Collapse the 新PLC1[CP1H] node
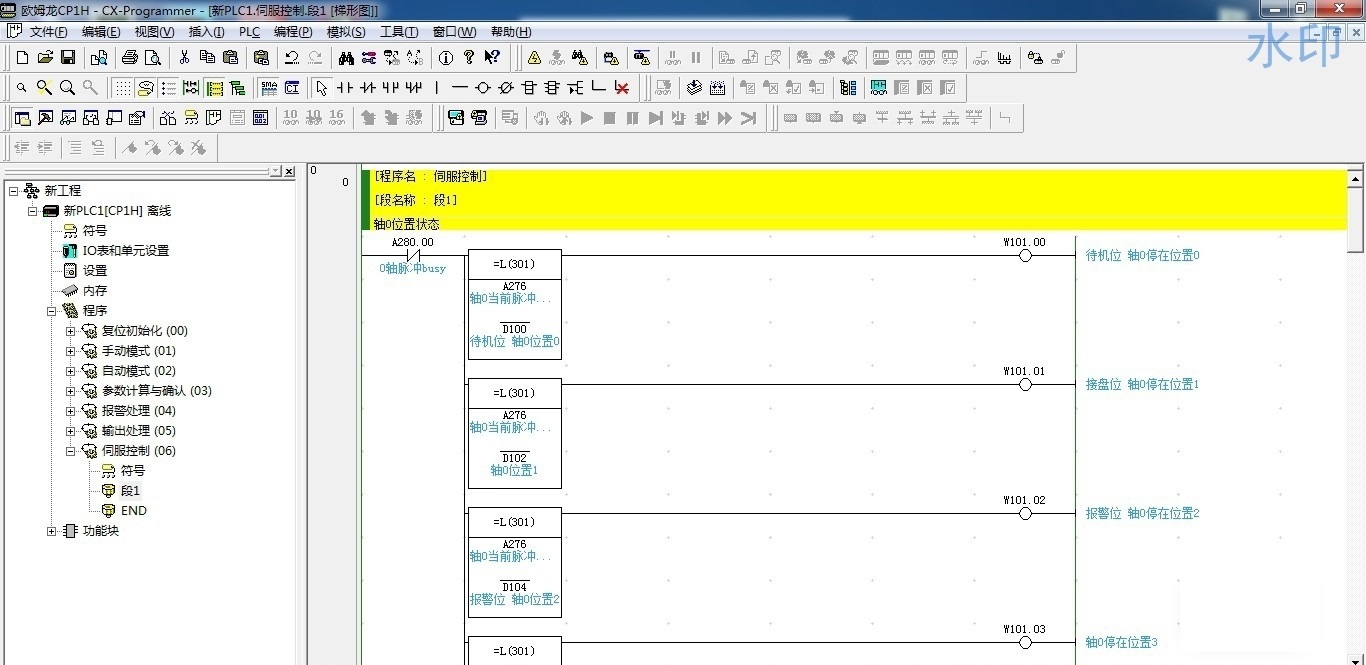This screenshot has width=1366, height=665. (32, 211)
